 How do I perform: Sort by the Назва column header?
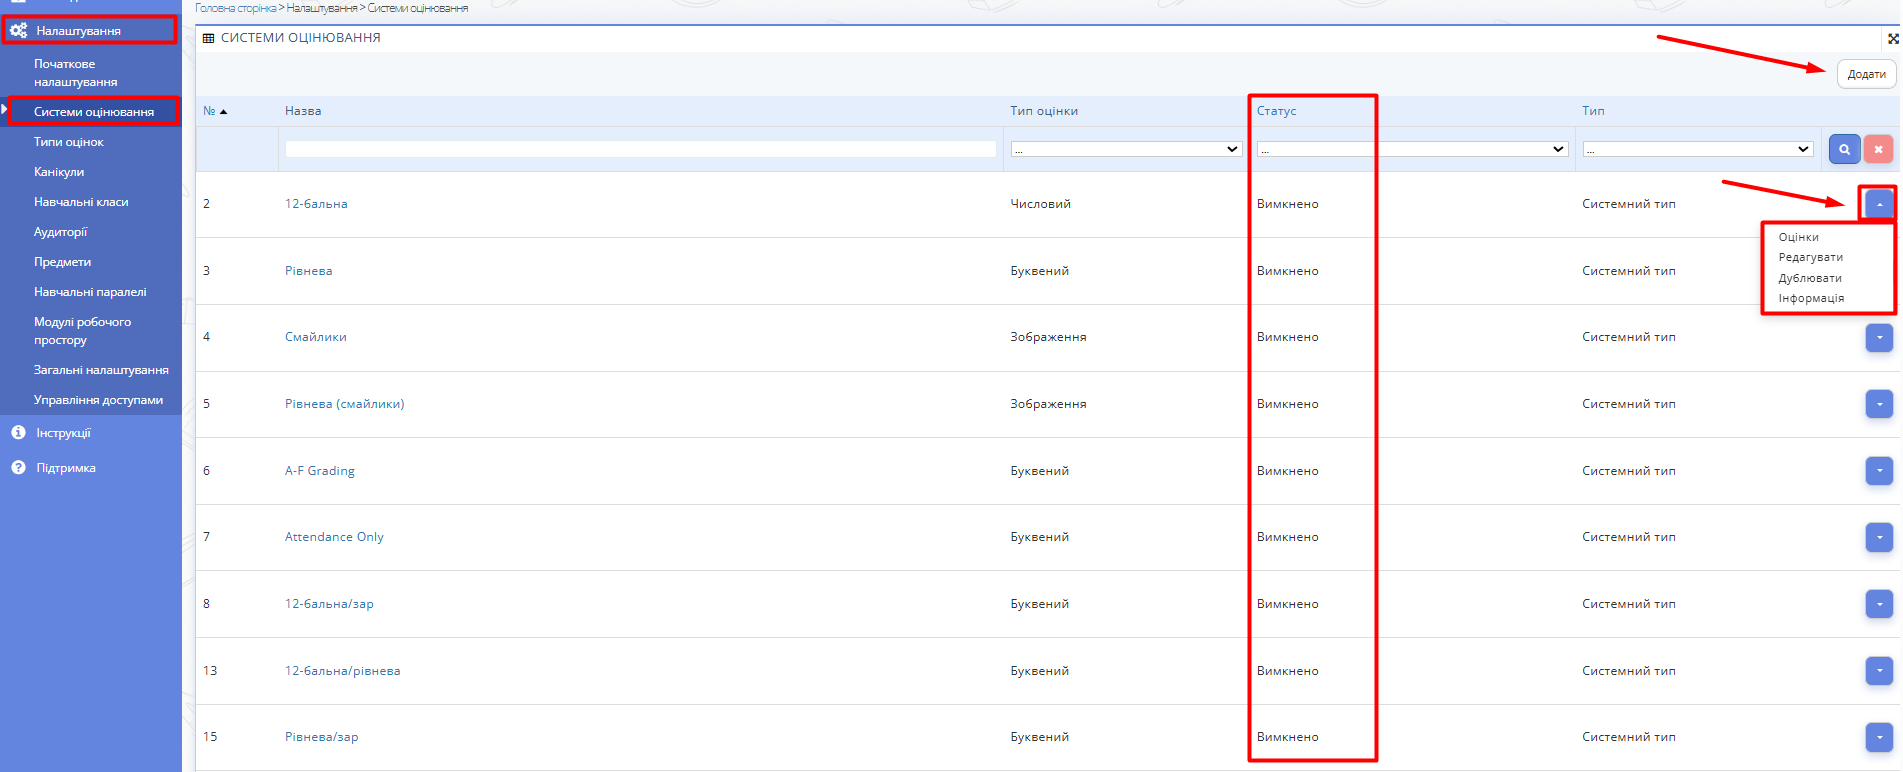(303, 111)
